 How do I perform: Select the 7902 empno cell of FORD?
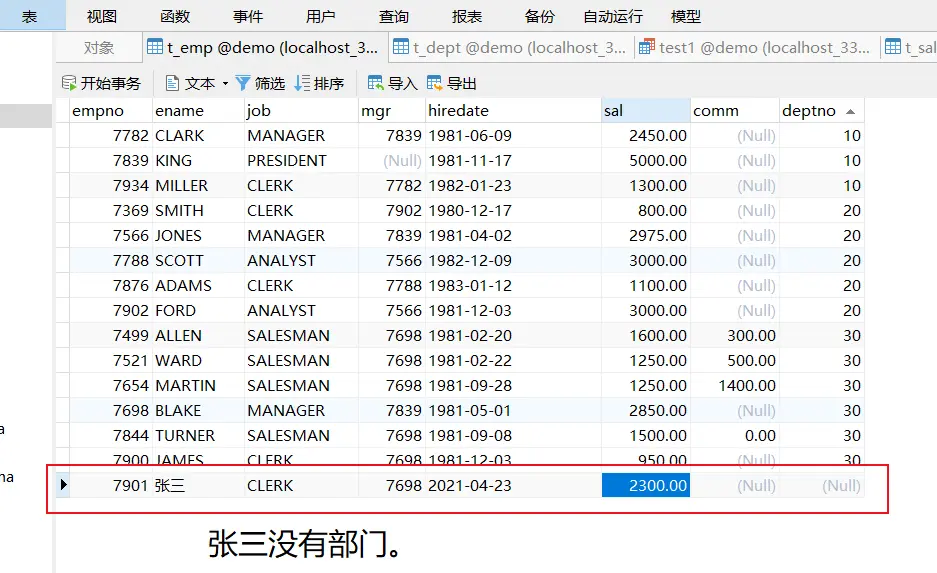[x=111, y=311]
